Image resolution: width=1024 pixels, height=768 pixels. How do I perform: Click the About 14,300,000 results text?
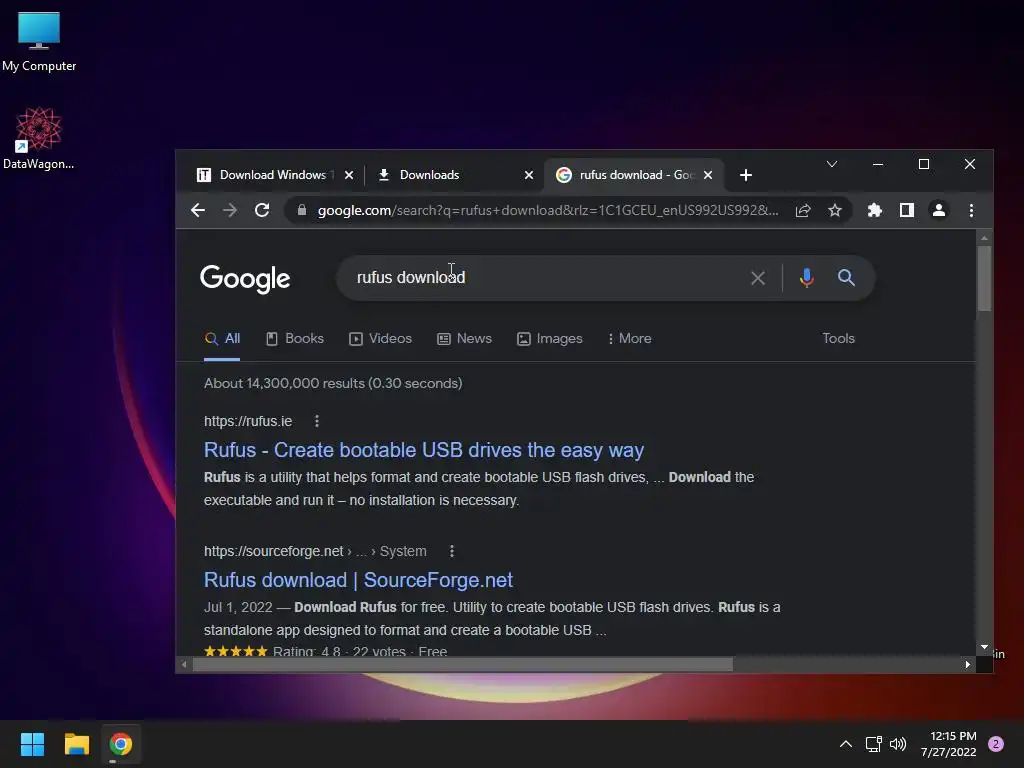tap(333, 383)
